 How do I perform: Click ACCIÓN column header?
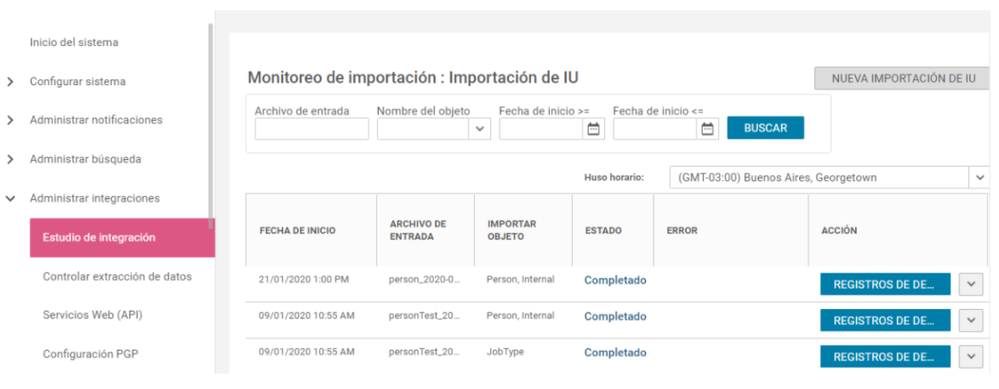[839, 230]
